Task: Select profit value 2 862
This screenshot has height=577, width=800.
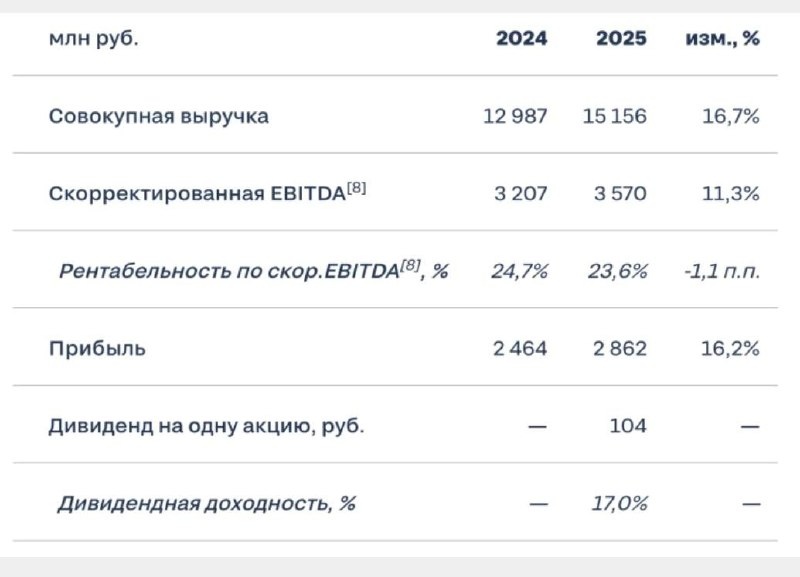Action: (620, 349)
